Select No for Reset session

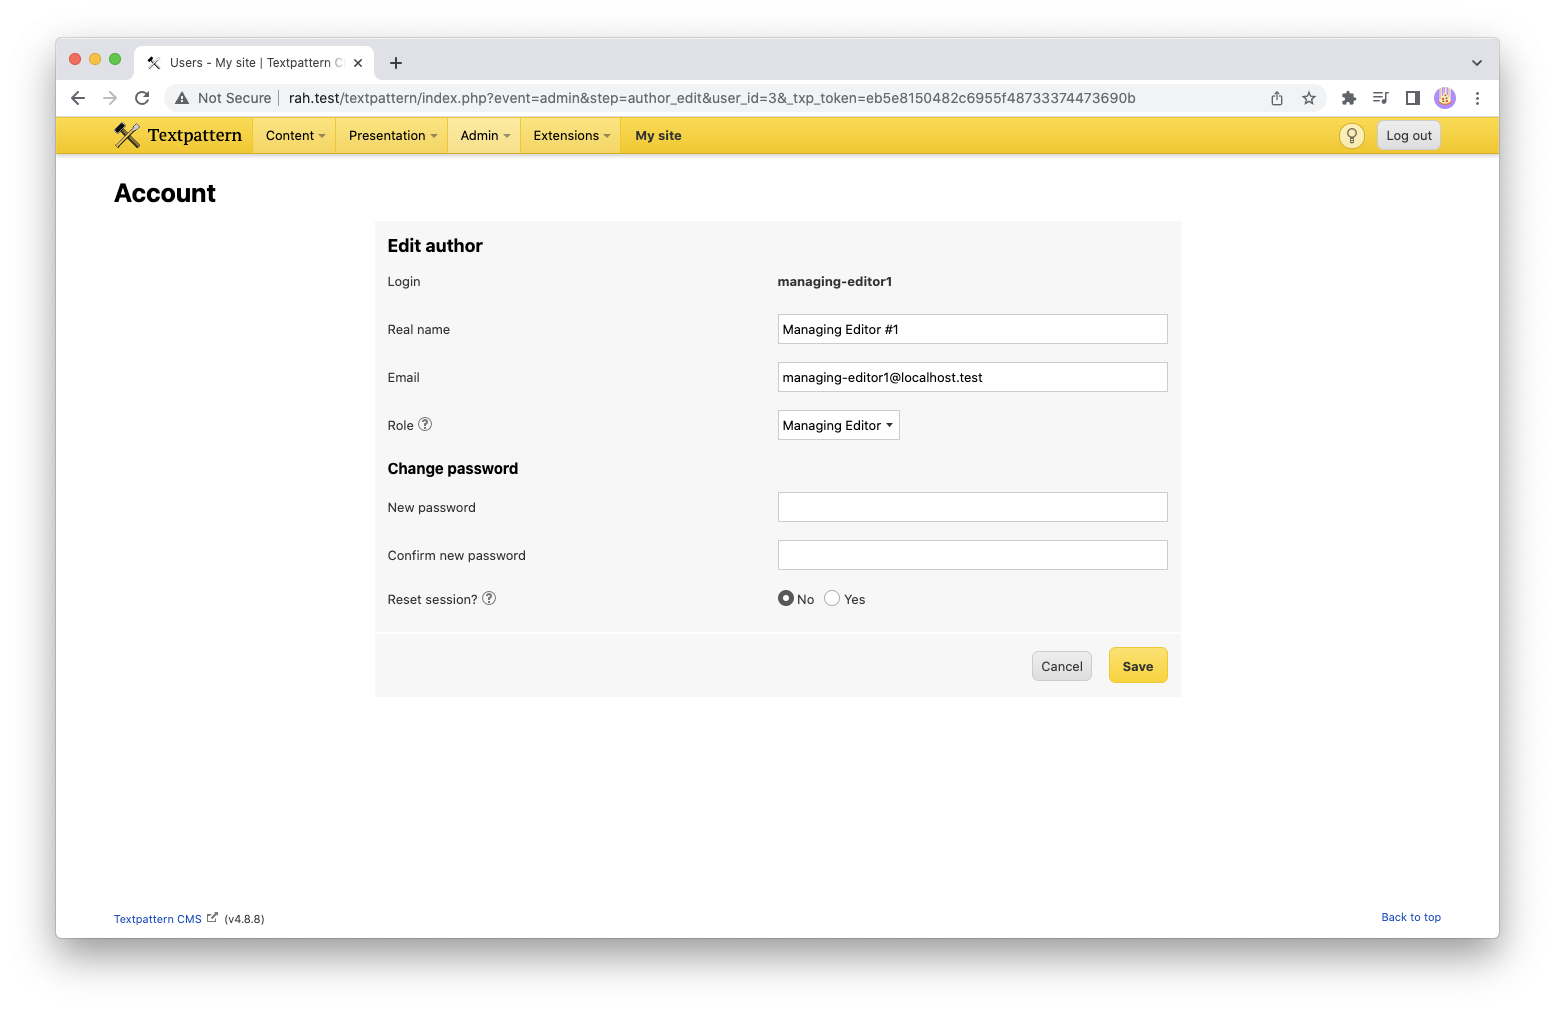tap(786, 598)
